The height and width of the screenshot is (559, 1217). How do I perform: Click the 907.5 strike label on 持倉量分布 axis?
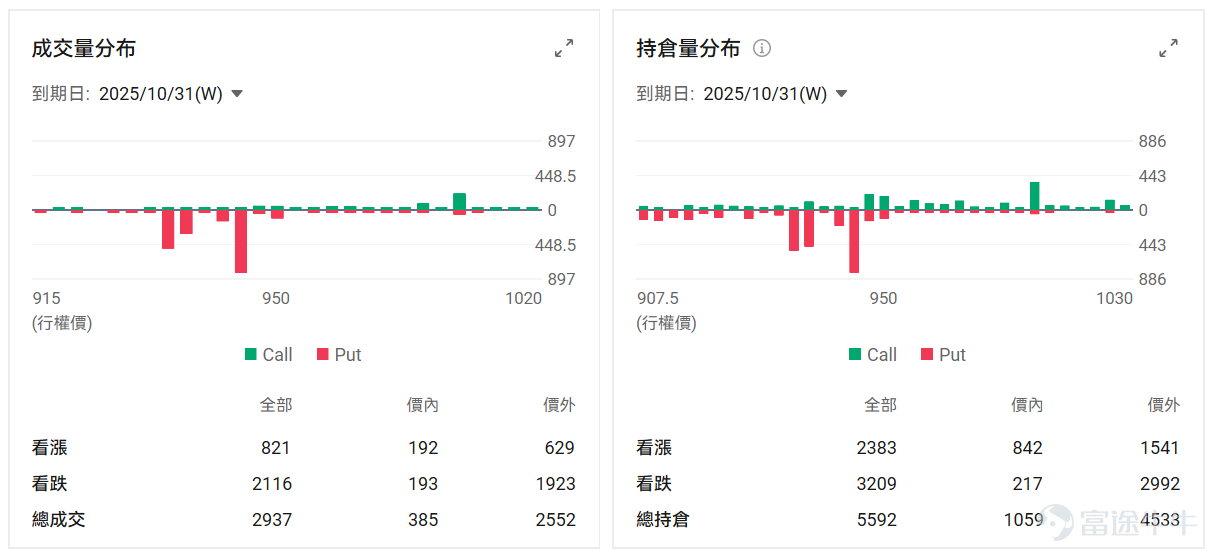(x=658, y=298)
